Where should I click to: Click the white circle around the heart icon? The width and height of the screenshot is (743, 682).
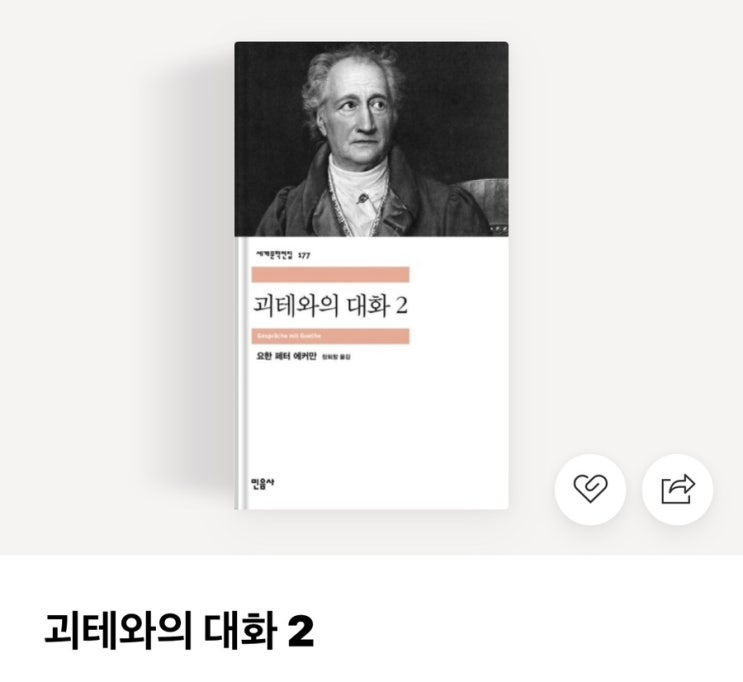click(x=590, y=489)
